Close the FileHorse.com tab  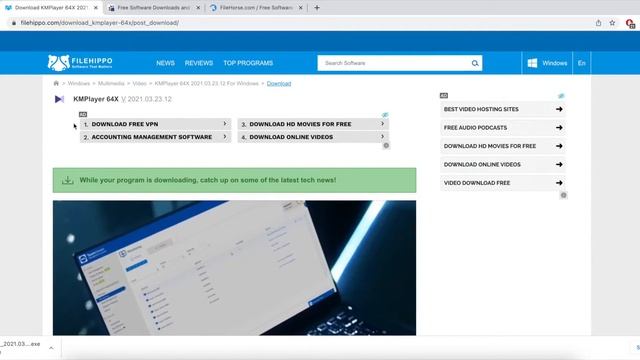[x=300, y=7]
